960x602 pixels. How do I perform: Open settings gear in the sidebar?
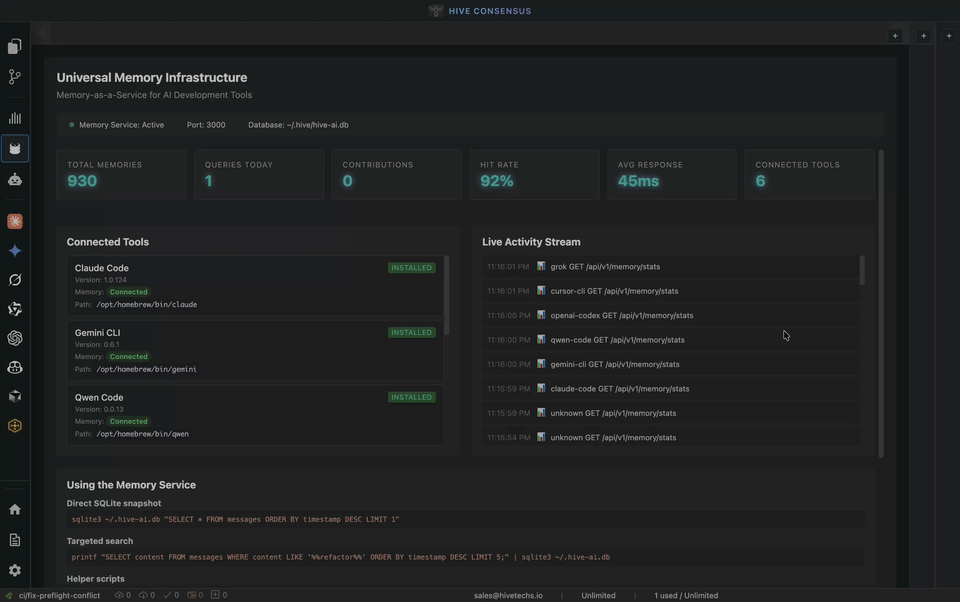[x=15, y=570]
